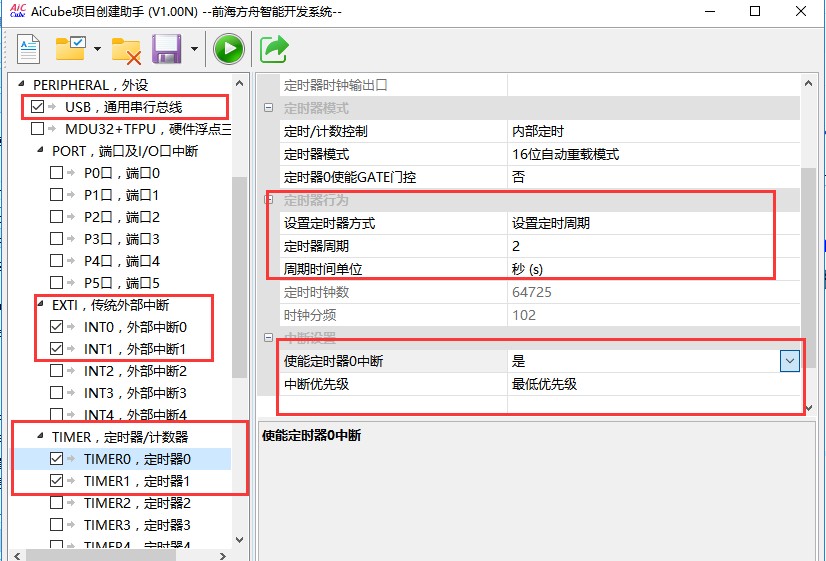Save project with the floppy disk icon

point(166,49)
